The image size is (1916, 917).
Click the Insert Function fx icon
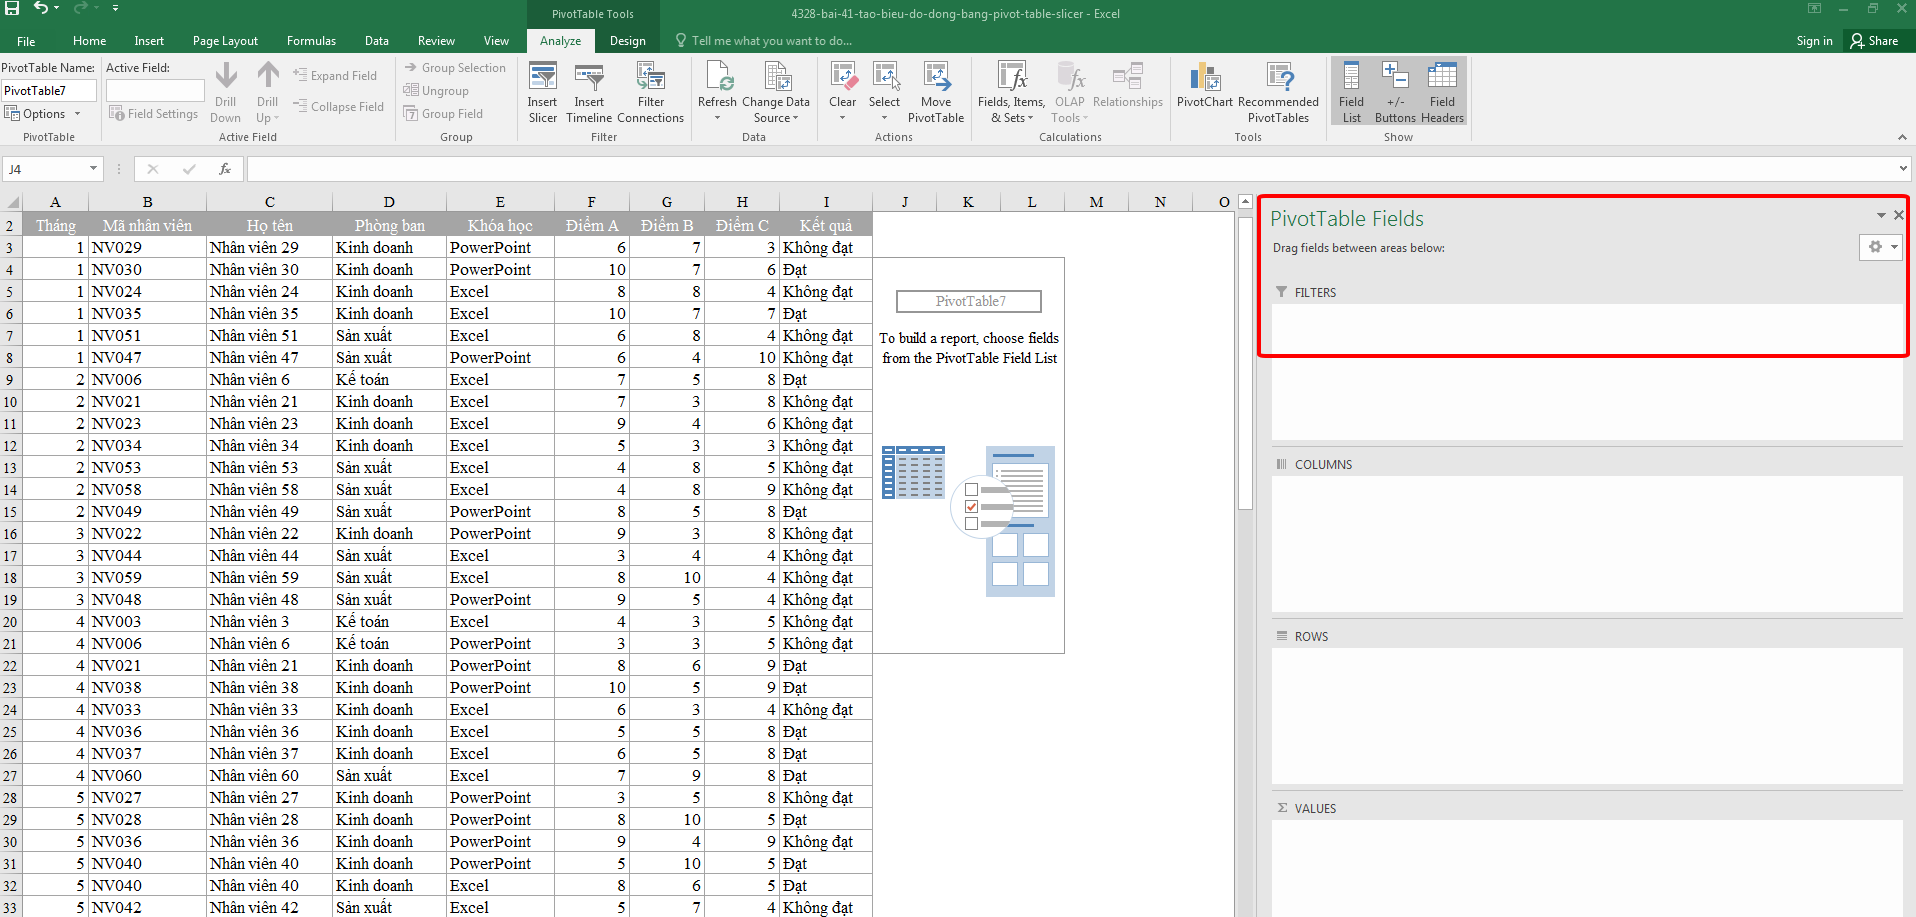tap(225, 169)
